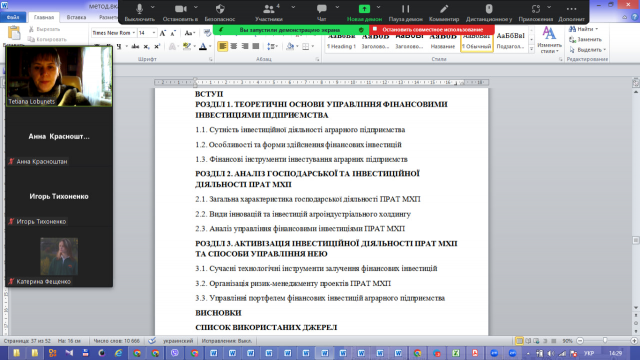Stop video with camera icon

(180, 12)
